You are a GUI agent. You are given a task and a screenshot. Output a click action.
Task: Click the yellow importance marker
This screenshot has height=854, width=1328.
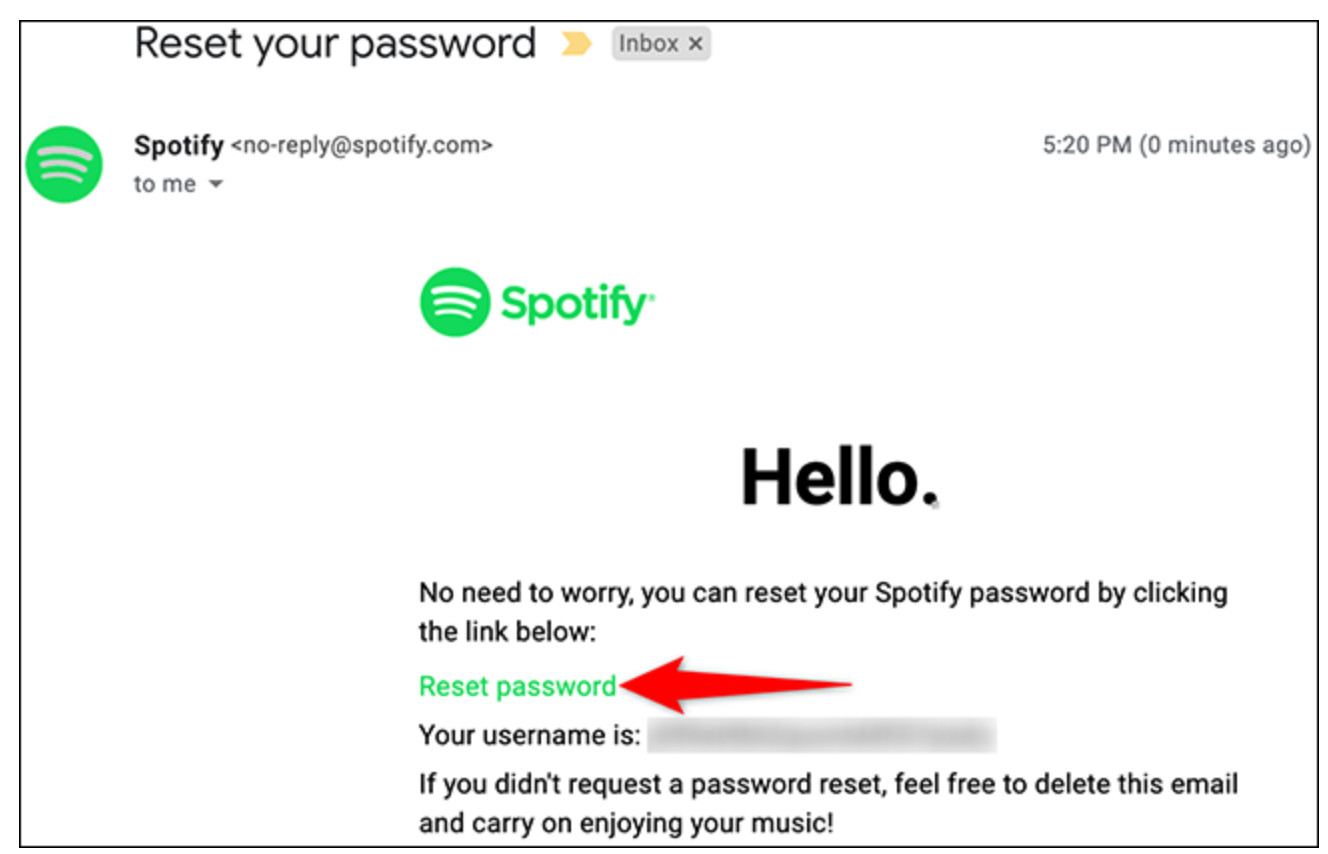click(576, 45)
